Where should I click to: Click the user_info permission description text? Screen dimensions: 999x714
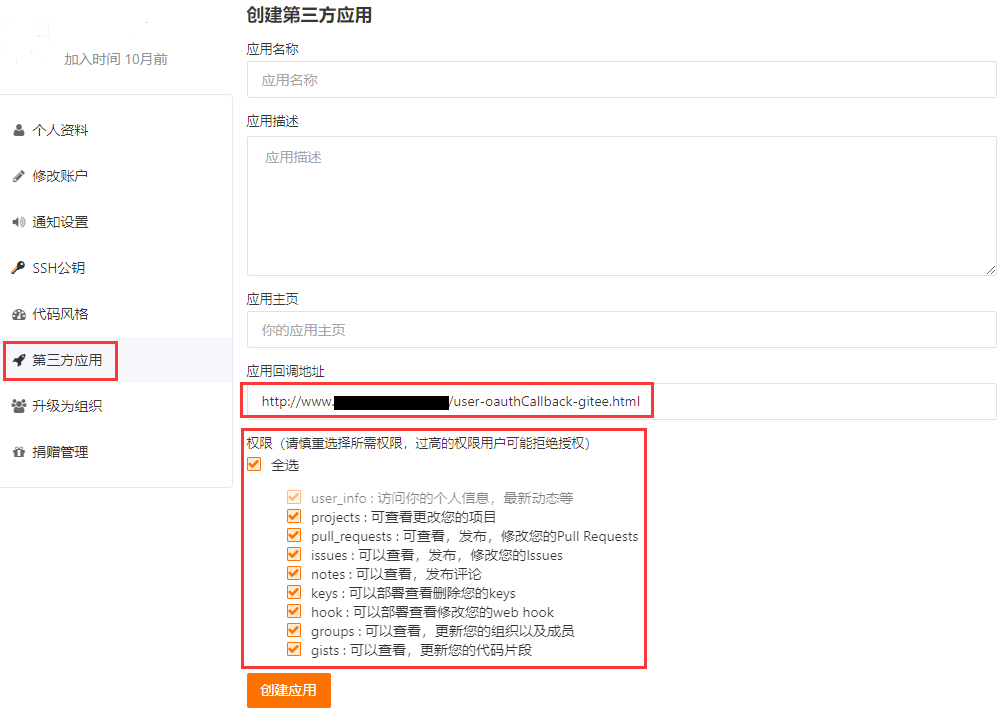442,498
